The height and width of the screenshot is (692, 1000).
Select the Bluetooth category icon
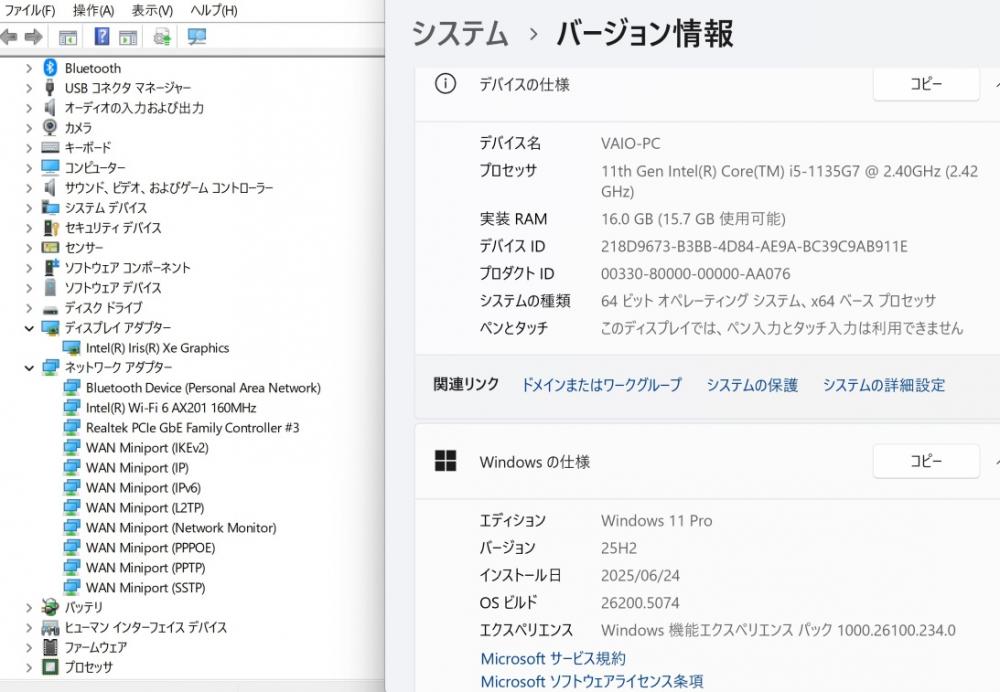tap(50, 68)
